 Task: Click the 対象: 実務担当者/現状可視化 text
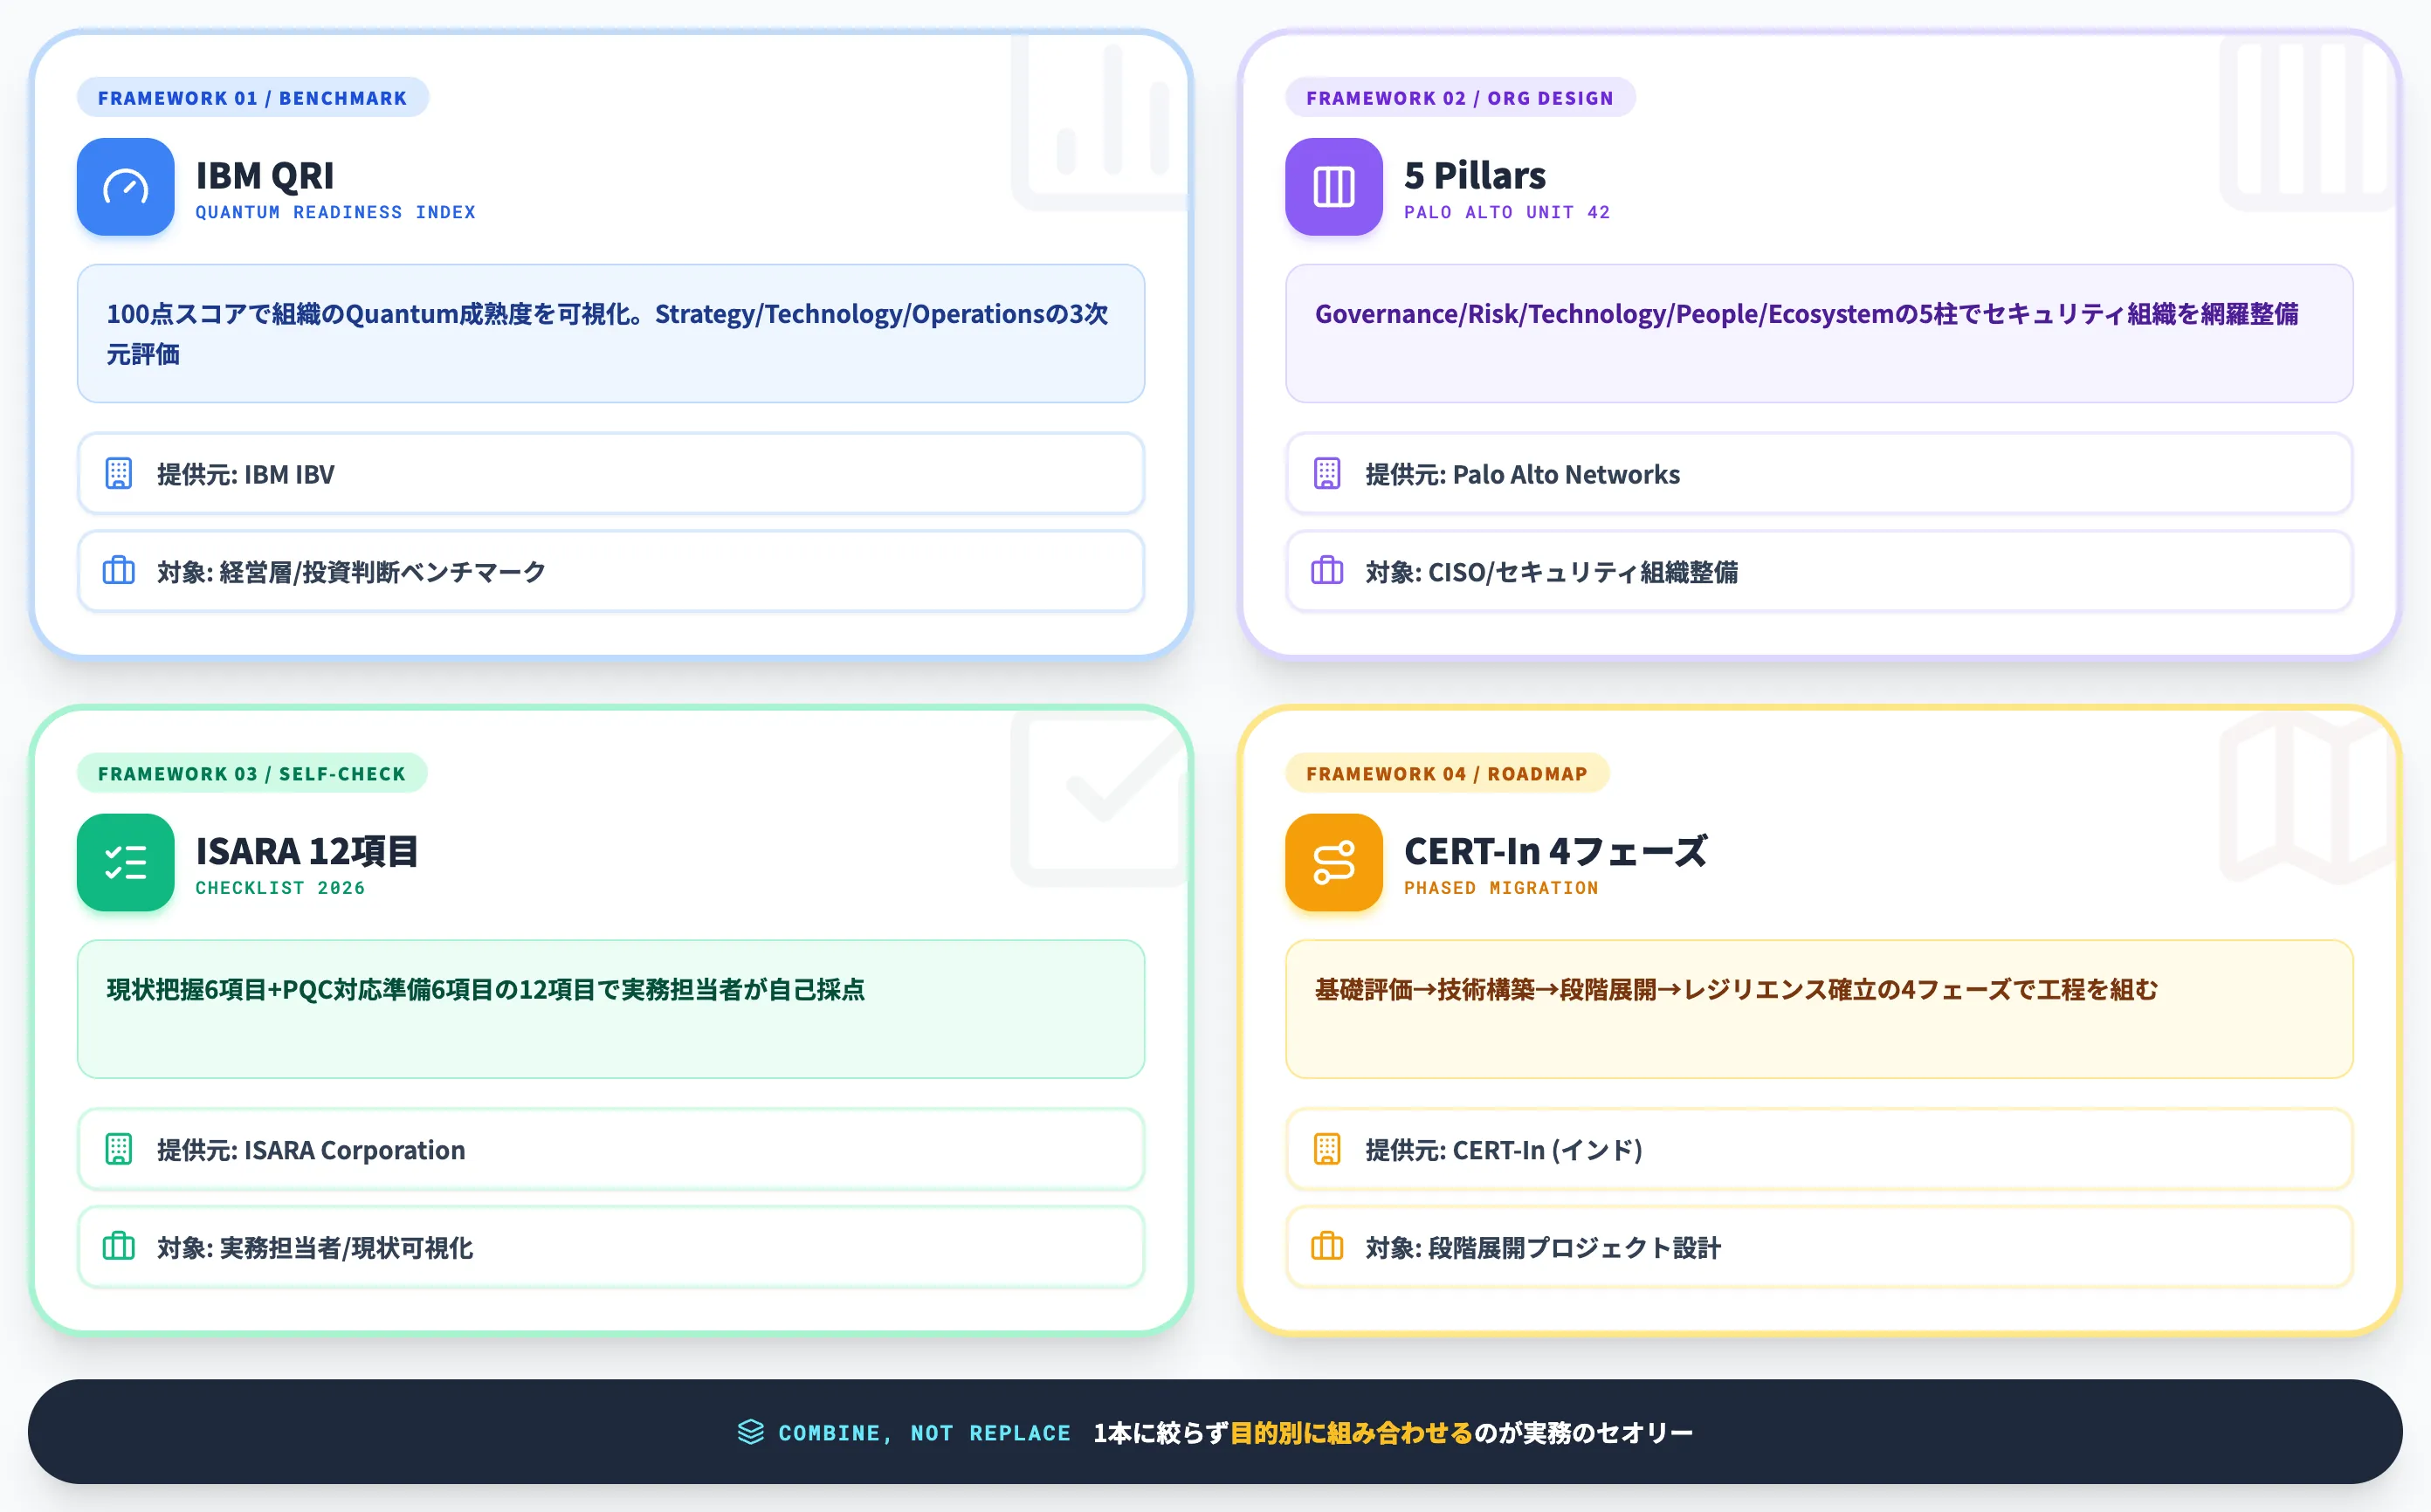pyautogui.click(x=315, y=1248)
